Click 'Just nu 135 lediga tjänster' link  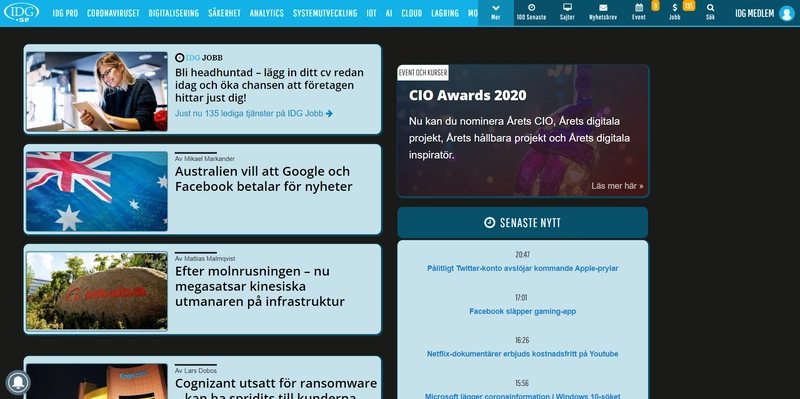(254, 113)
